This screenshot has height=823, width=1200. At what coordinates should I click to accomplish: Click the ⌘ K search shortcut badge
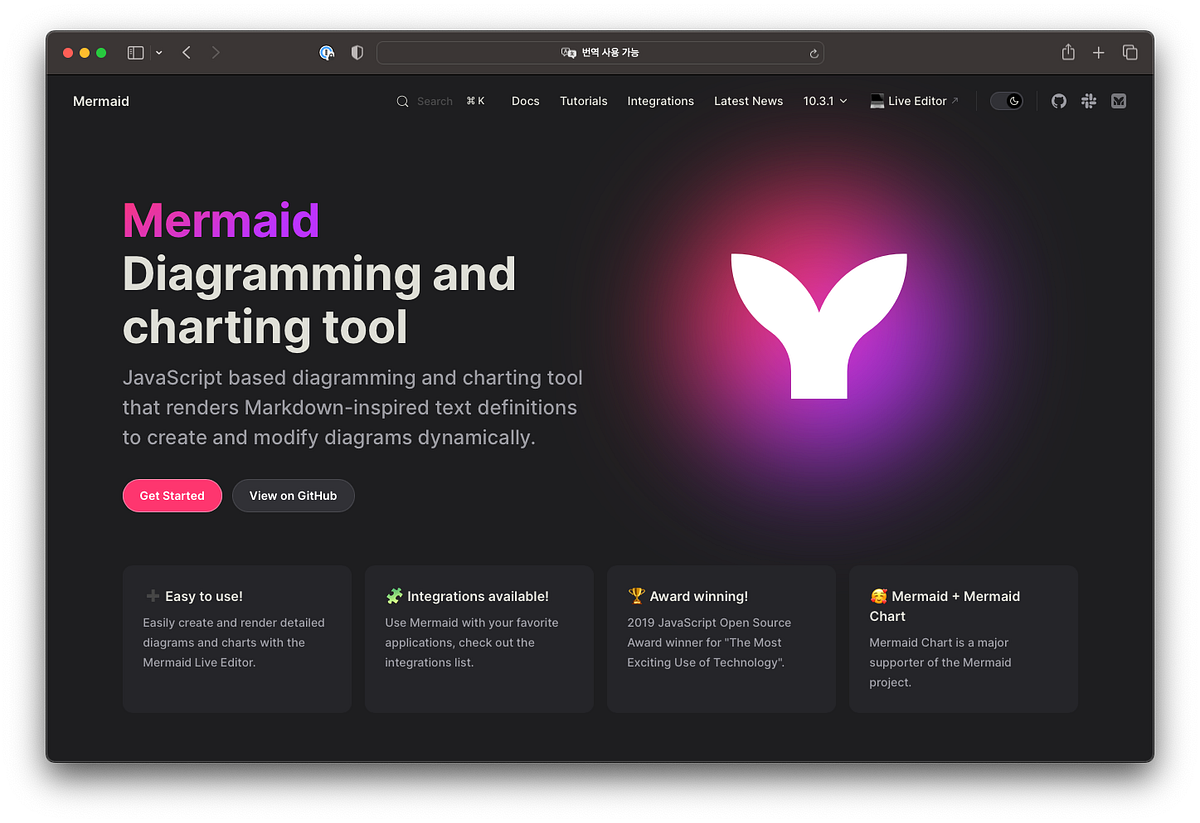pos(475,101)
